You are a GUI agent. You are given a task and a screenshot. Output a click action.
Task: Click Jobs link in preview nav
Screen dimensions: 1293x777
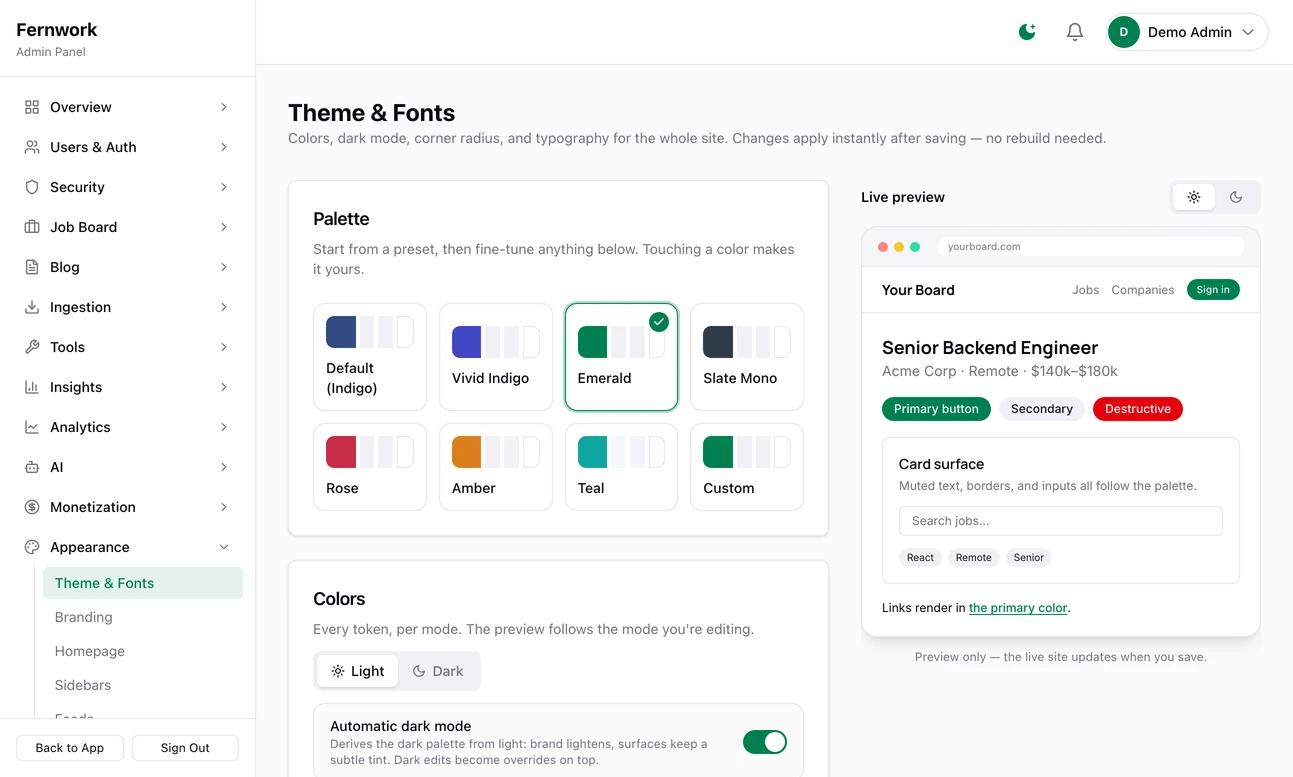(x=1085, y=290)
